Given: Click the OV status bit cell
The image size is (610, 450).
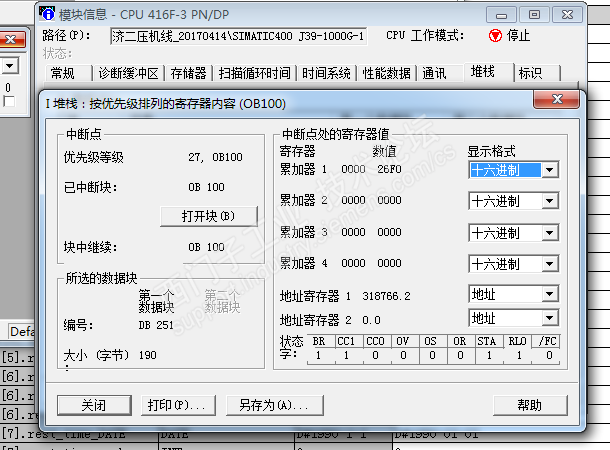Looking at the screenshot, I should [403, 355].
